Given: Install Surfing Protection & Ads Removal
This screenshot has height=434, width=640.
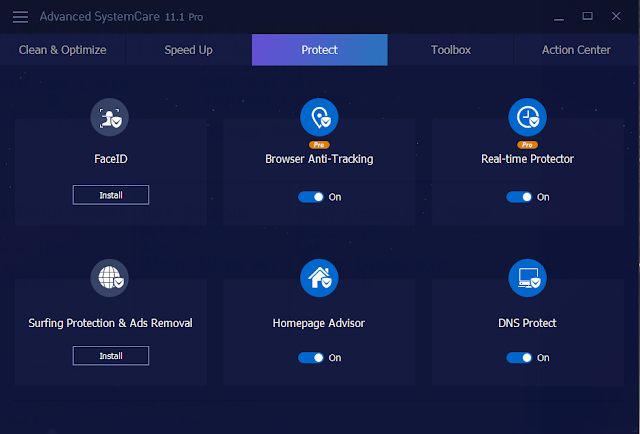Looking at the screenshot, I should [111, 356].
